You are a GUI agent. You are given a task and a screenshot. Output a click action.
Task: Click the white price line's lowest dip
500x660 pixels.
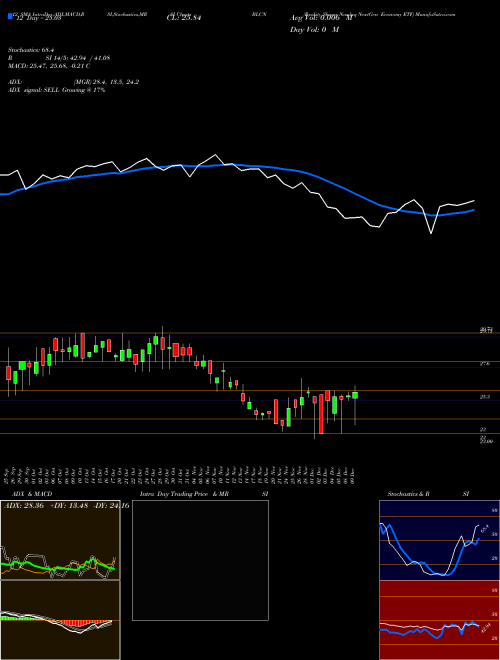pyautogui.click(x=431, y=233)
